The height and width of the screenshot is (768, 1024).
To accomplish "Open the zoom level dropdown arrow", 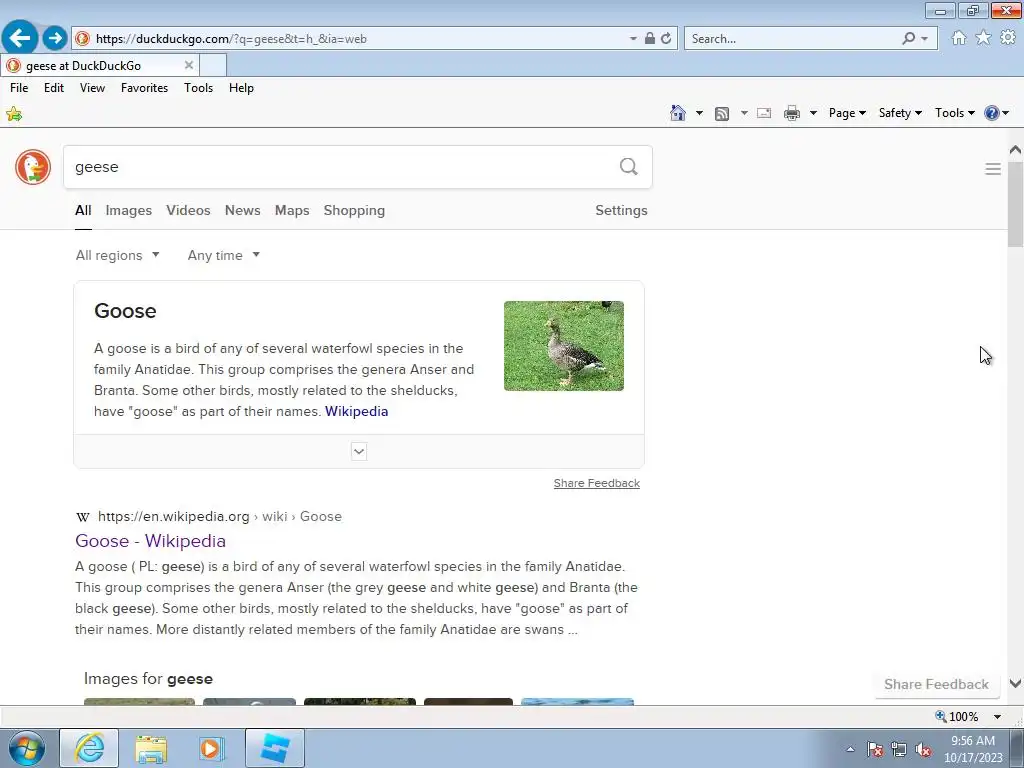I will point(997,716).
